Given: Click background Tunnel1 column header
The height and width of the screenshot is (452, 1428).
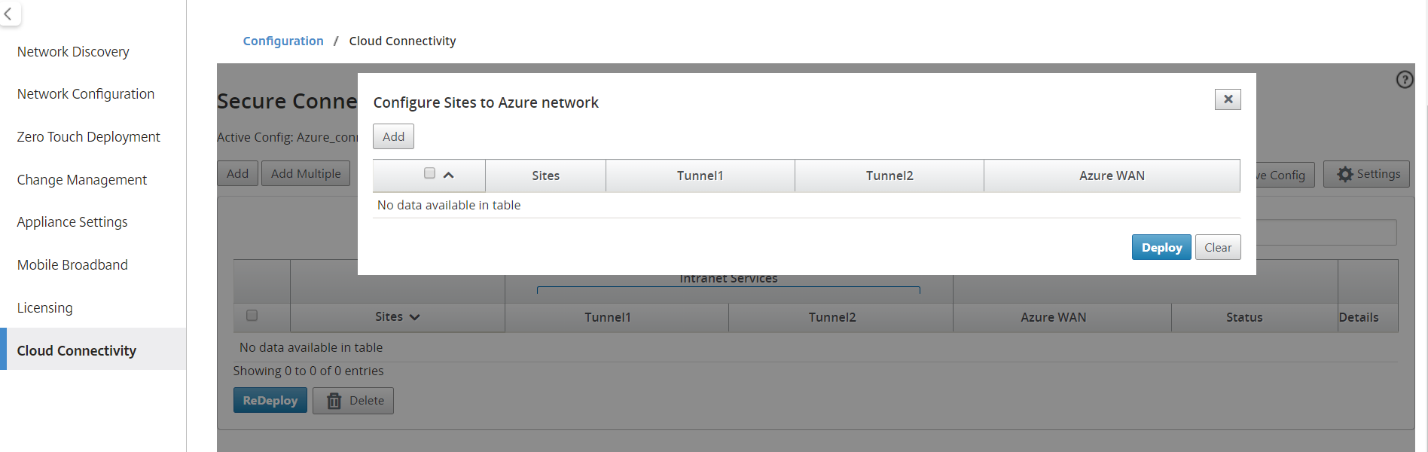Looking at the screenshot, I should pos(617,317).
